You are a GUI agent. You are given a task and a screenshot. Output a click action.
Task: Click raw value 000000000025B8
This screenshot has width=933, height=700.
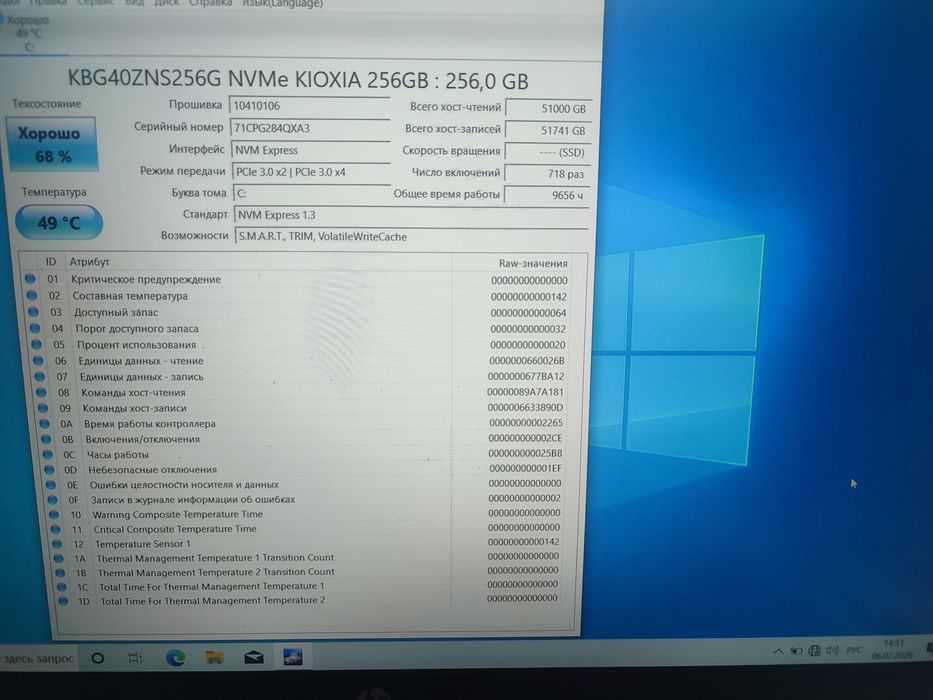[525, 453]
